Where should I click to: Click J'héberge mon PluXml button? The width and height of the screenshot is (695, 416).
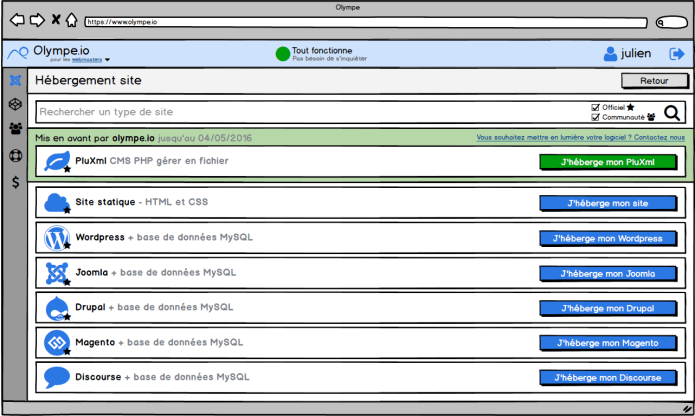coord(608,162)
